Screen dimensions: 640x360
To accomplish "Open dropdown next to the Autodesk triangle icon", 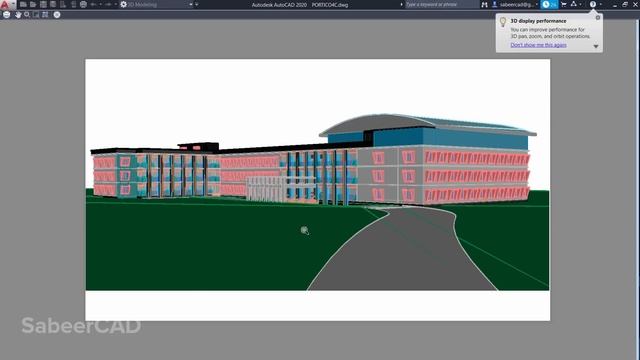I will [580, 4].
